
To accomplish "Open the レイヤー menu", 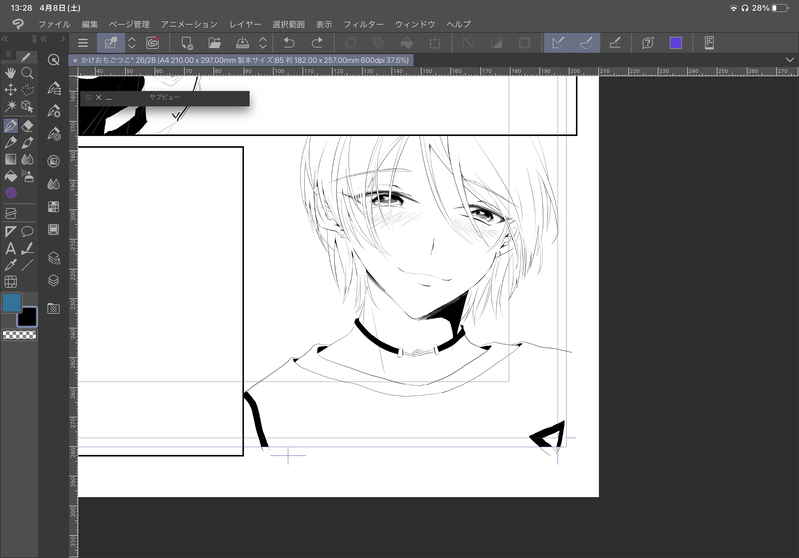I will tap(245, 24).
